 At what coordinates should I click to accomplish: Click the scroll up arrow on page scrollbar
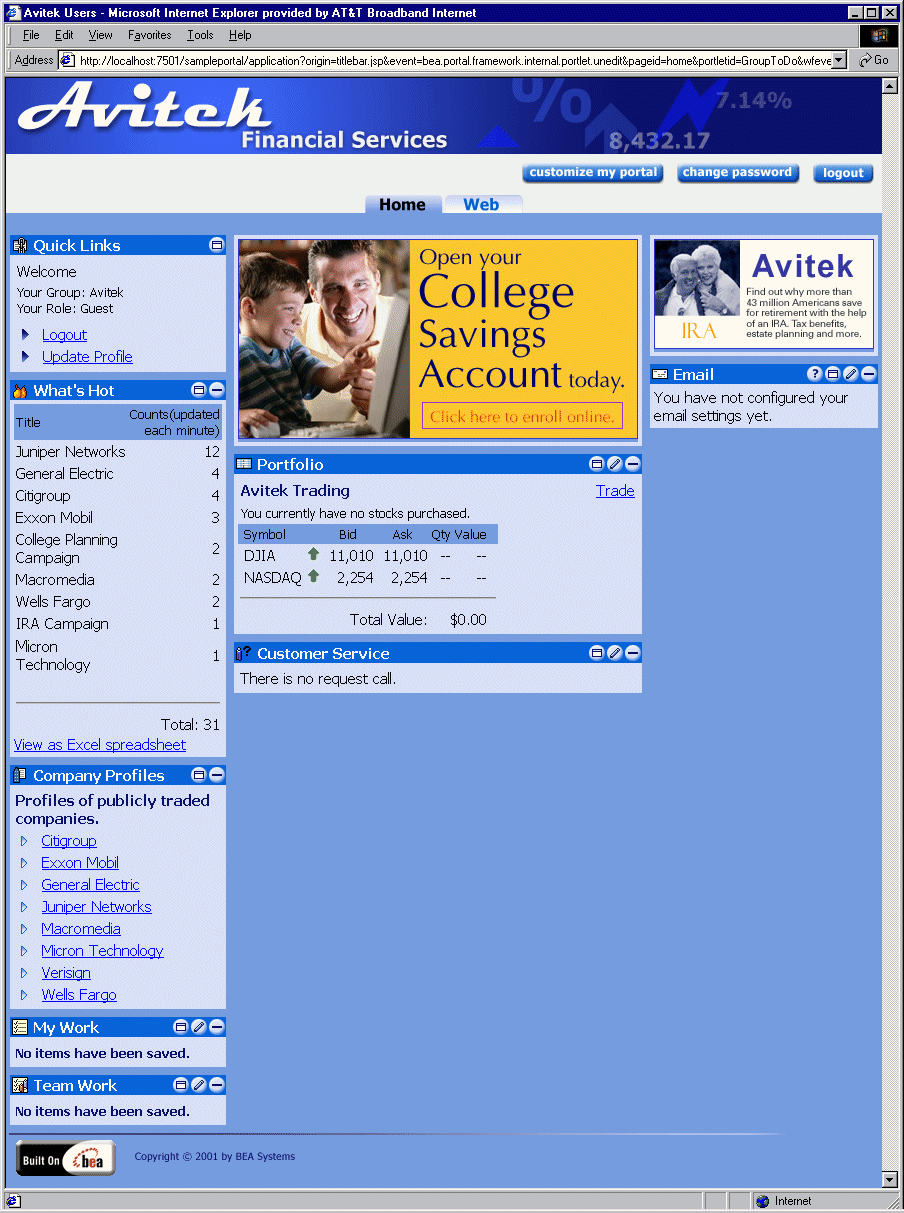click(890, 86)
